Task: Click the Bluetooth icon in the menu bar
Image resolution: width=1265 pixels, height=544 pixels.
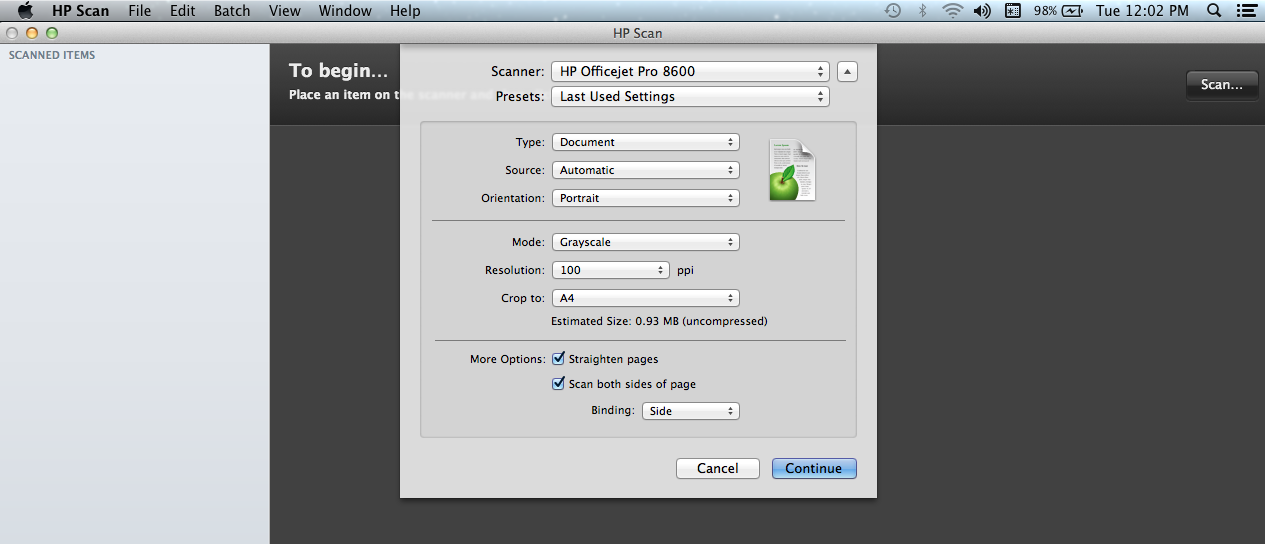Action: (x=923, y=11)
